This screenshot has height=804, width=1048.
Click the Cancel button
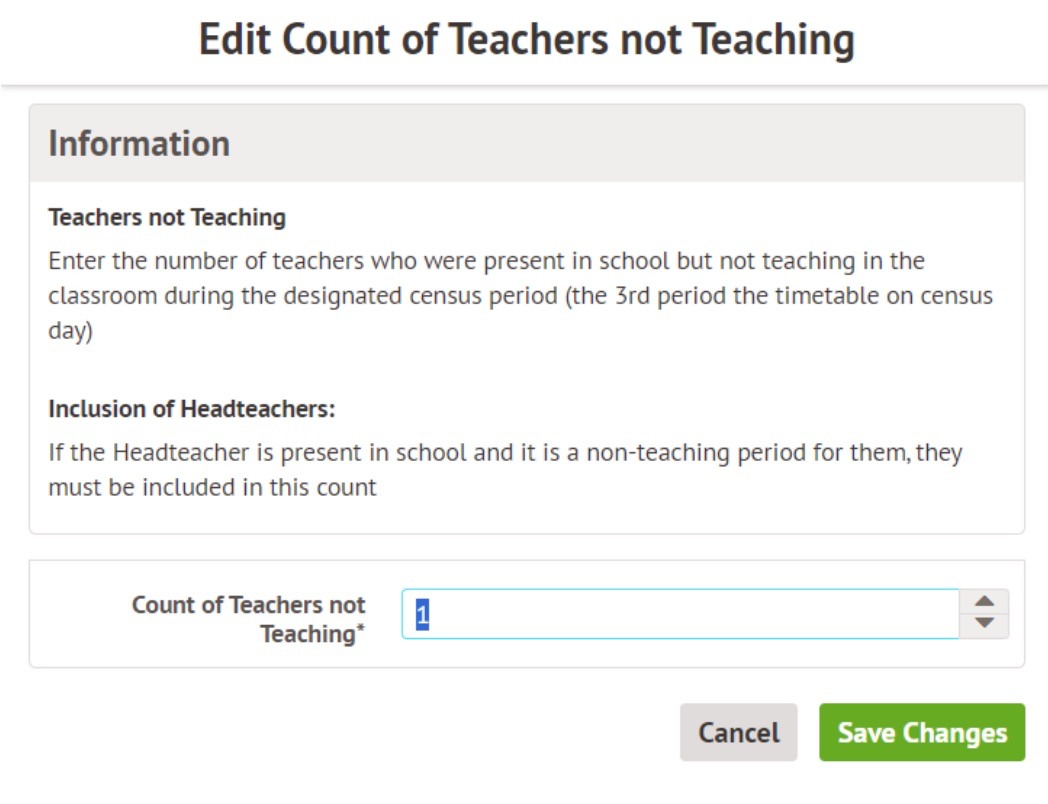(x=738, y=733)
